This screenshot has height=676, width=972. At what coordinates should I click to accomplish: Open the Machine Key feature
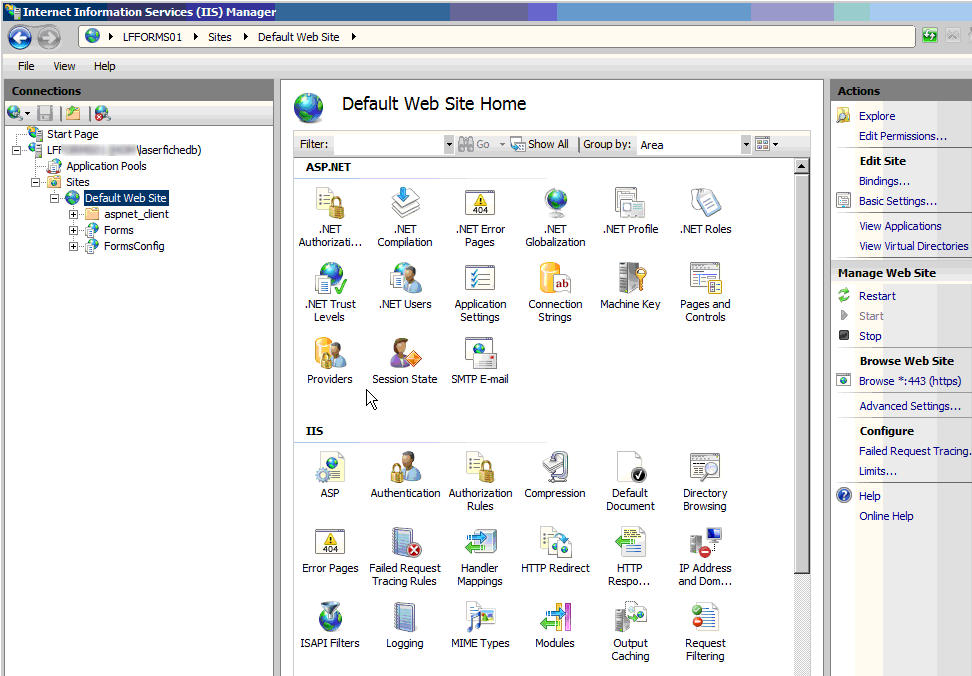(630, 286)
